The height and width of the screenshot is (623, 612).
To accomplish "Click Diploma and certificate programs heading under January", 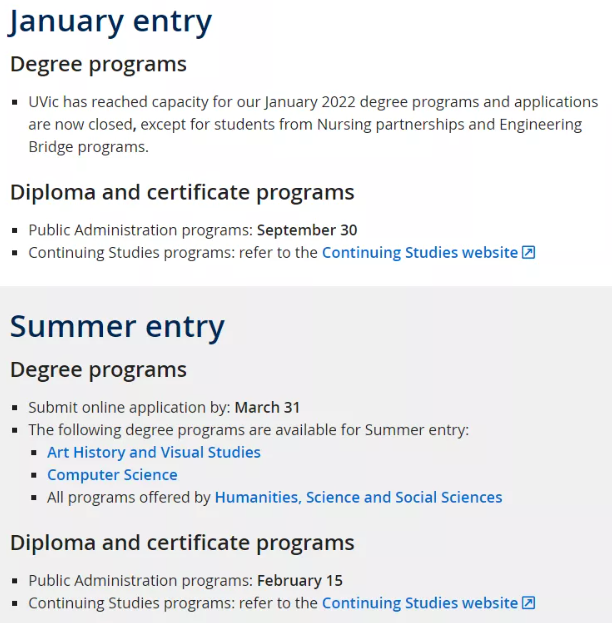I will pos(182,193).
